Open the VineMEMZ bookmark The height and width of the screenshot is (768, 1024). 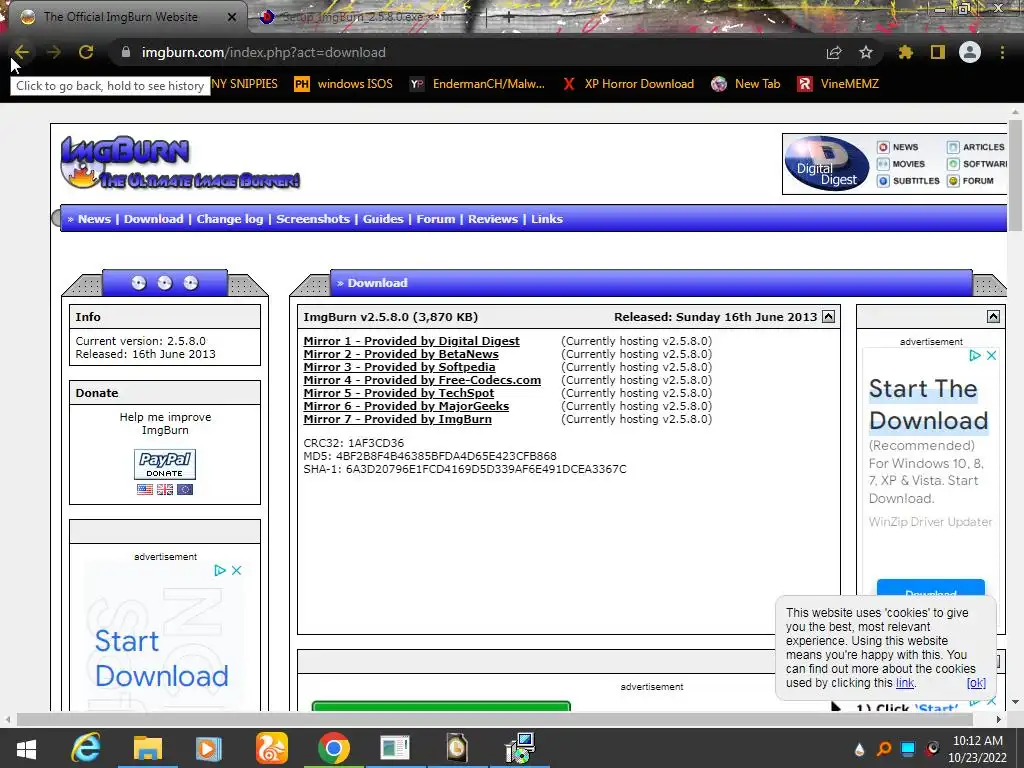pos(838,84)
